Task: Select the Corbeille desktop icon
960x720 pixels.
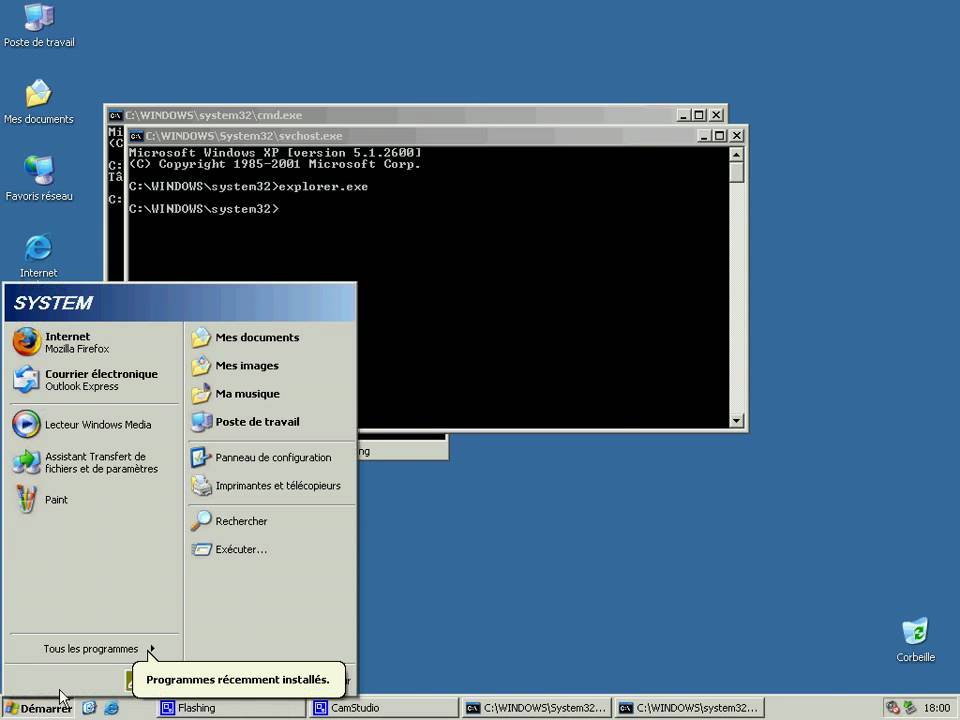Action: [x=915, y=640]
